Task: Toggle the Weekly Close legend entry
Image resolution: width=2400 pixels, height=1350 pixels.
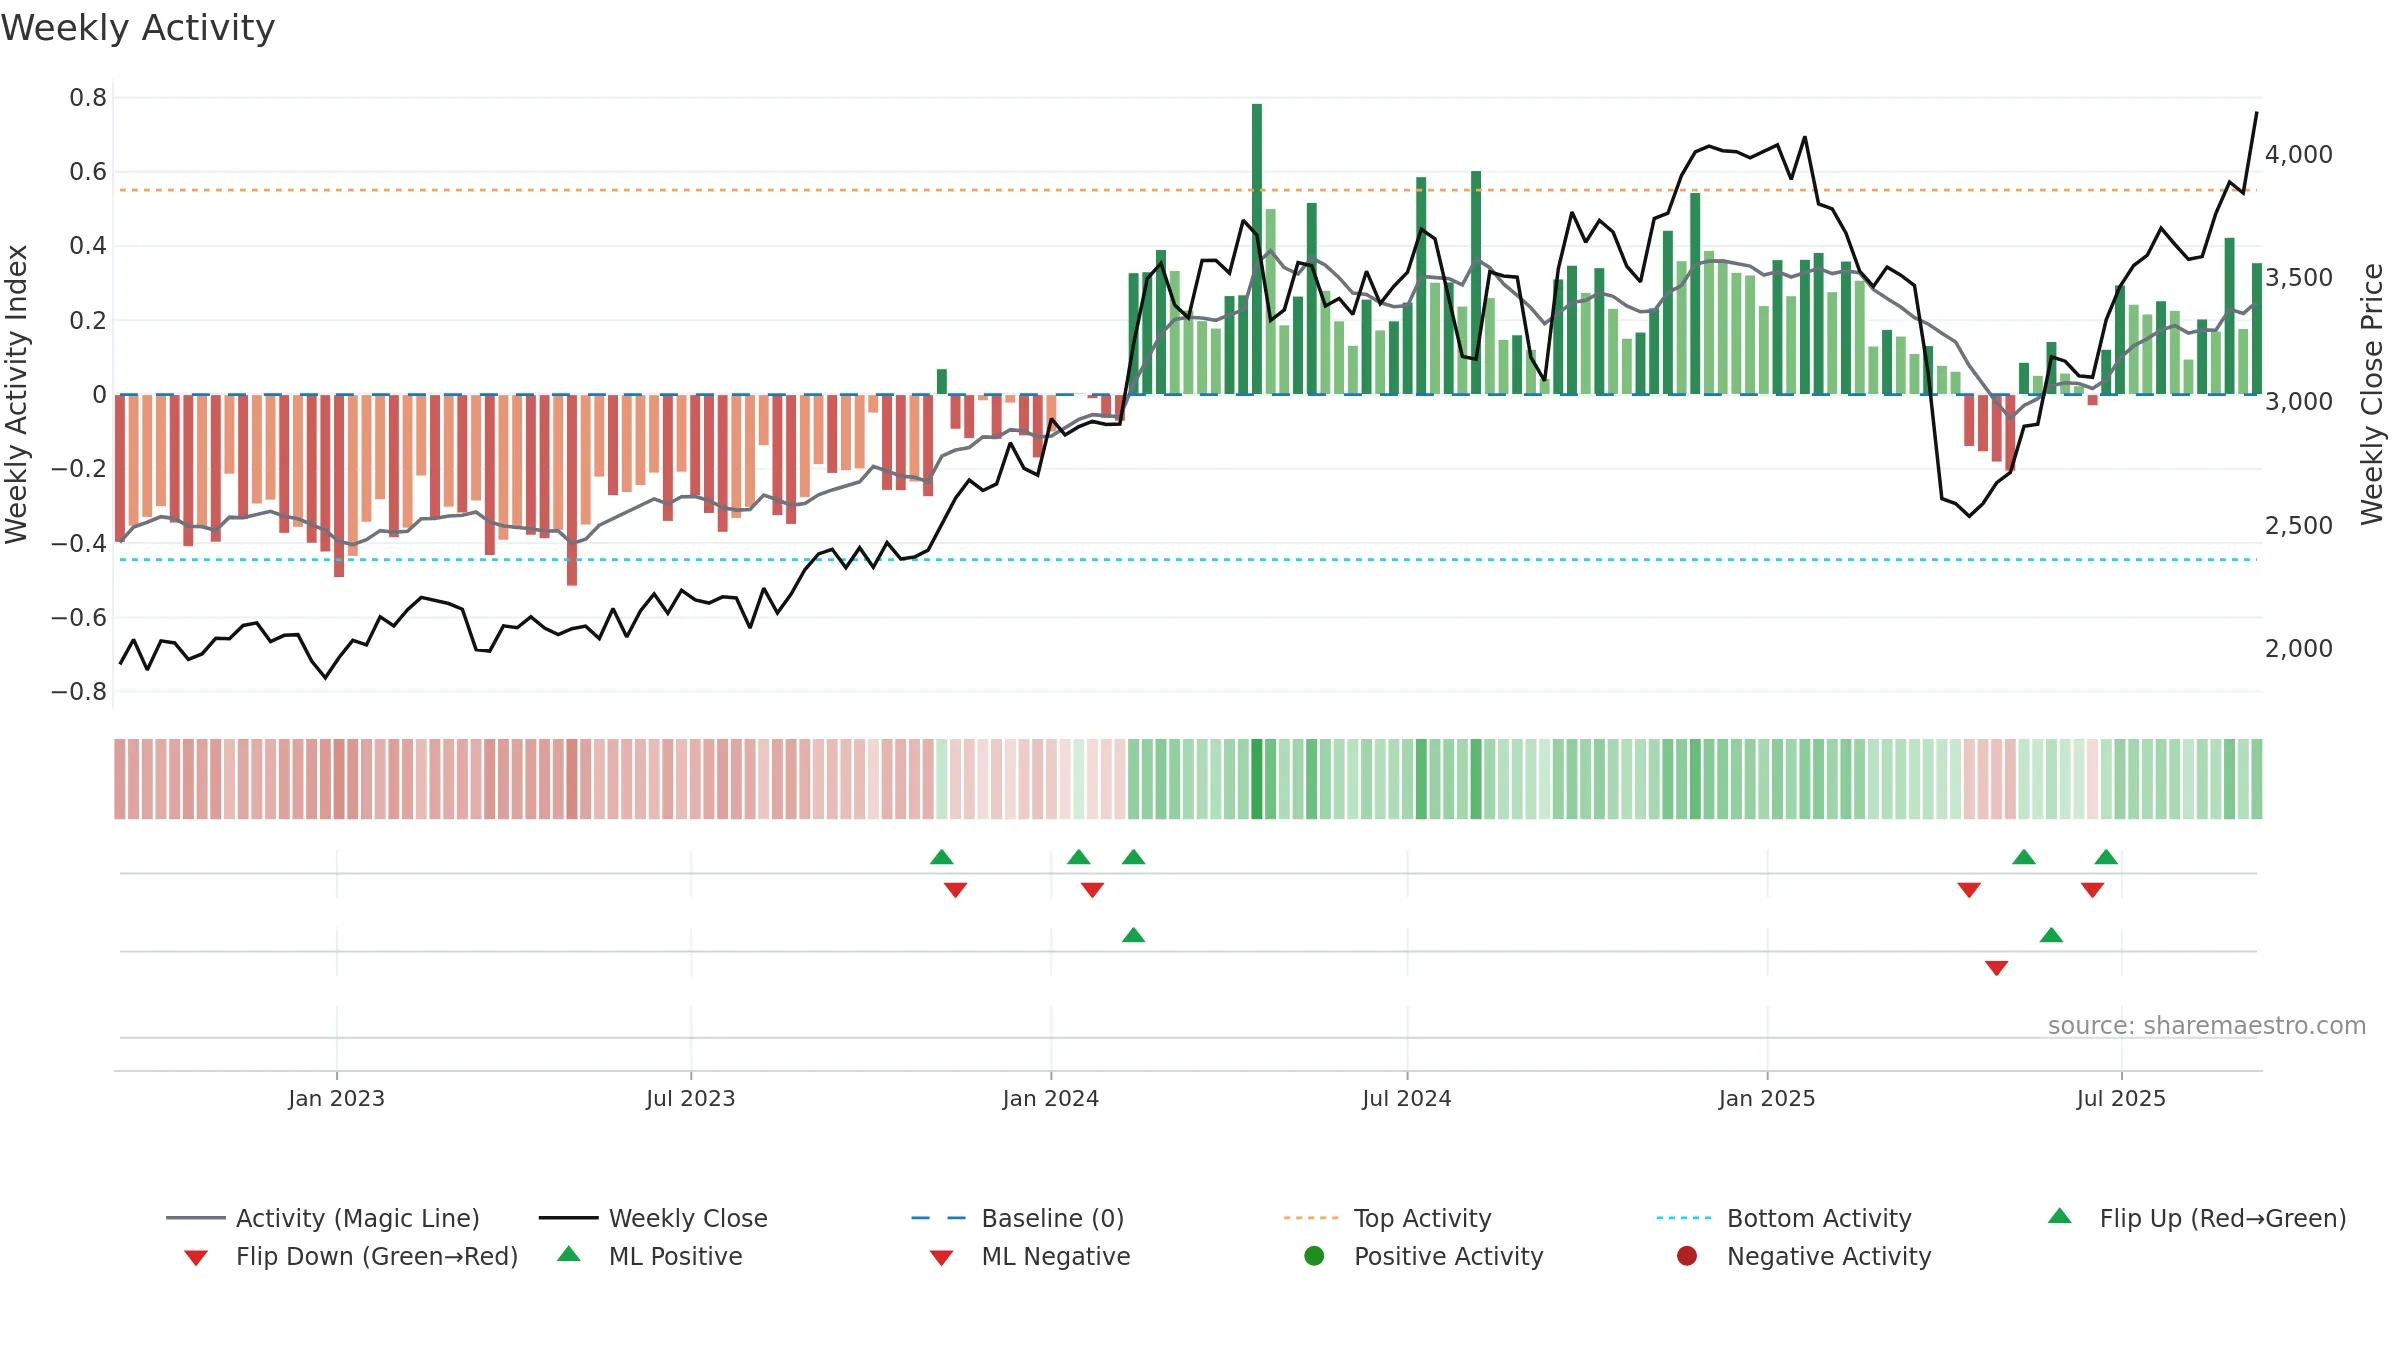Action: click(653, 1218)
